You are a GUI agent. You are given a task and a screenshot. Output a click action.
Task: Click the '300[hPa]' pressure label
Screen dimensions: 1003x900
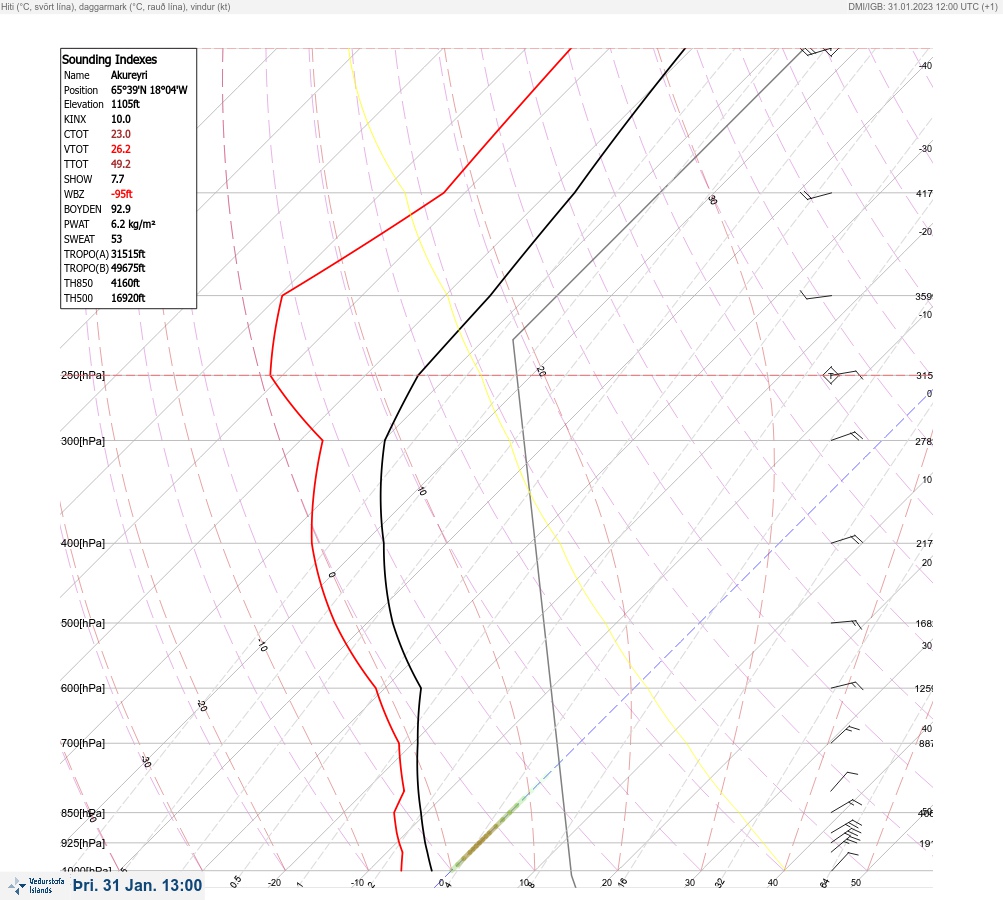83,441
